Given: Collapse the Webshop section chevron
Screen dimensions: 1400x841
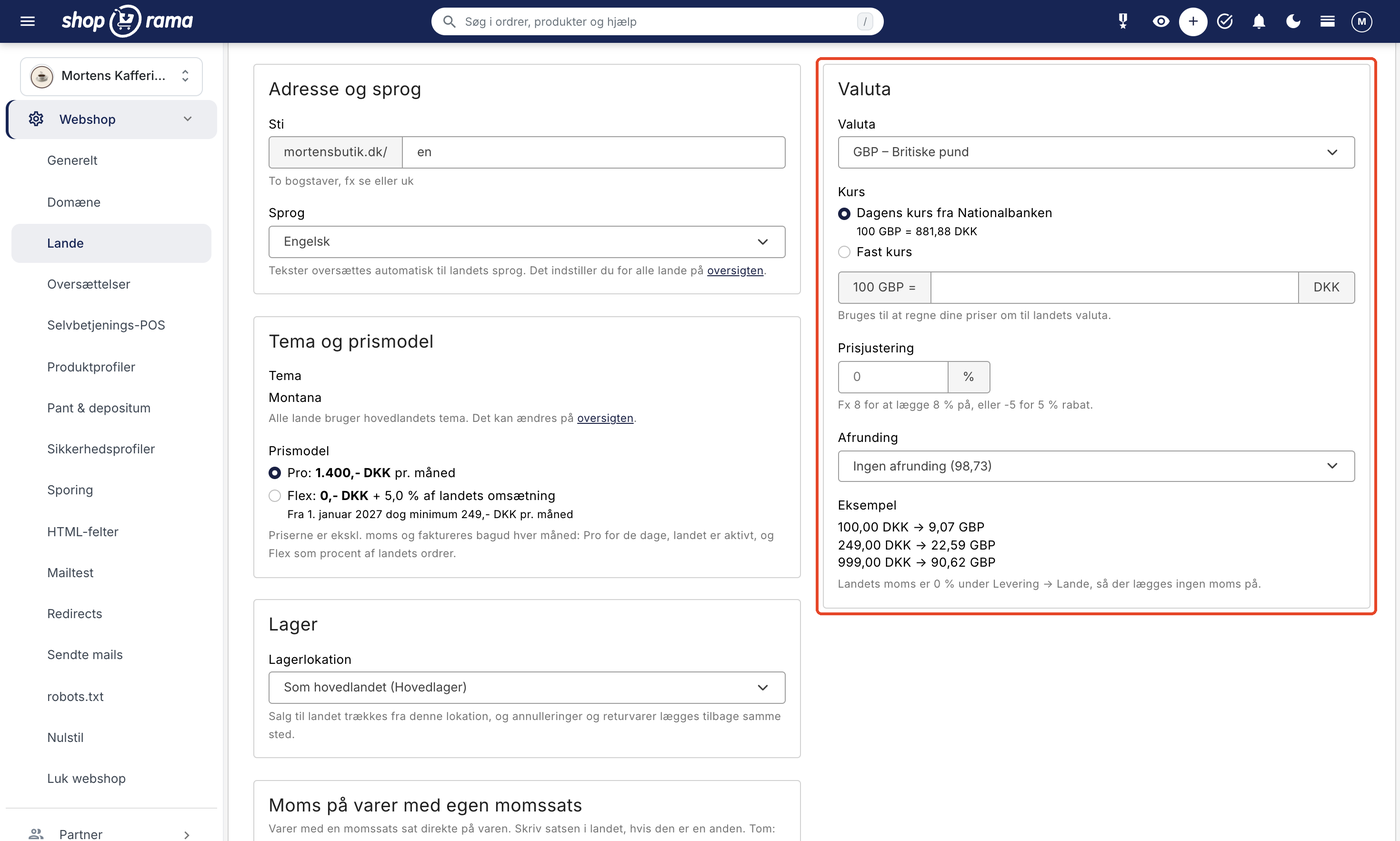Looking at the screenshot, I should tap(187, 119).
